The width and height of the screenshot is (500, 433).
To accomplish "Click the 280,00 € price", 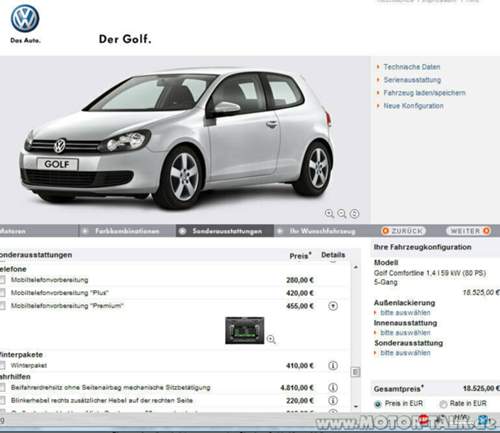I will coord(300,280).
